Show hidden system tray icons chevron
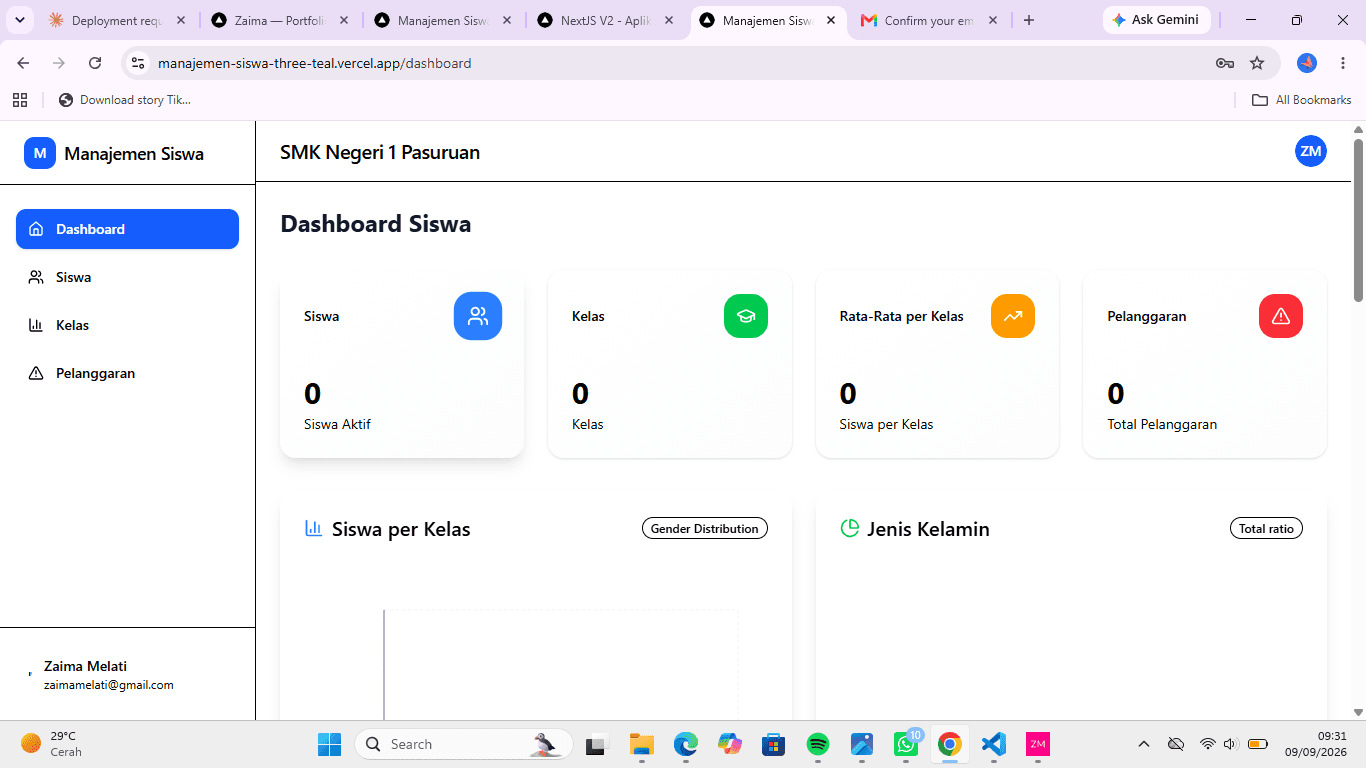 (1143, 744)
